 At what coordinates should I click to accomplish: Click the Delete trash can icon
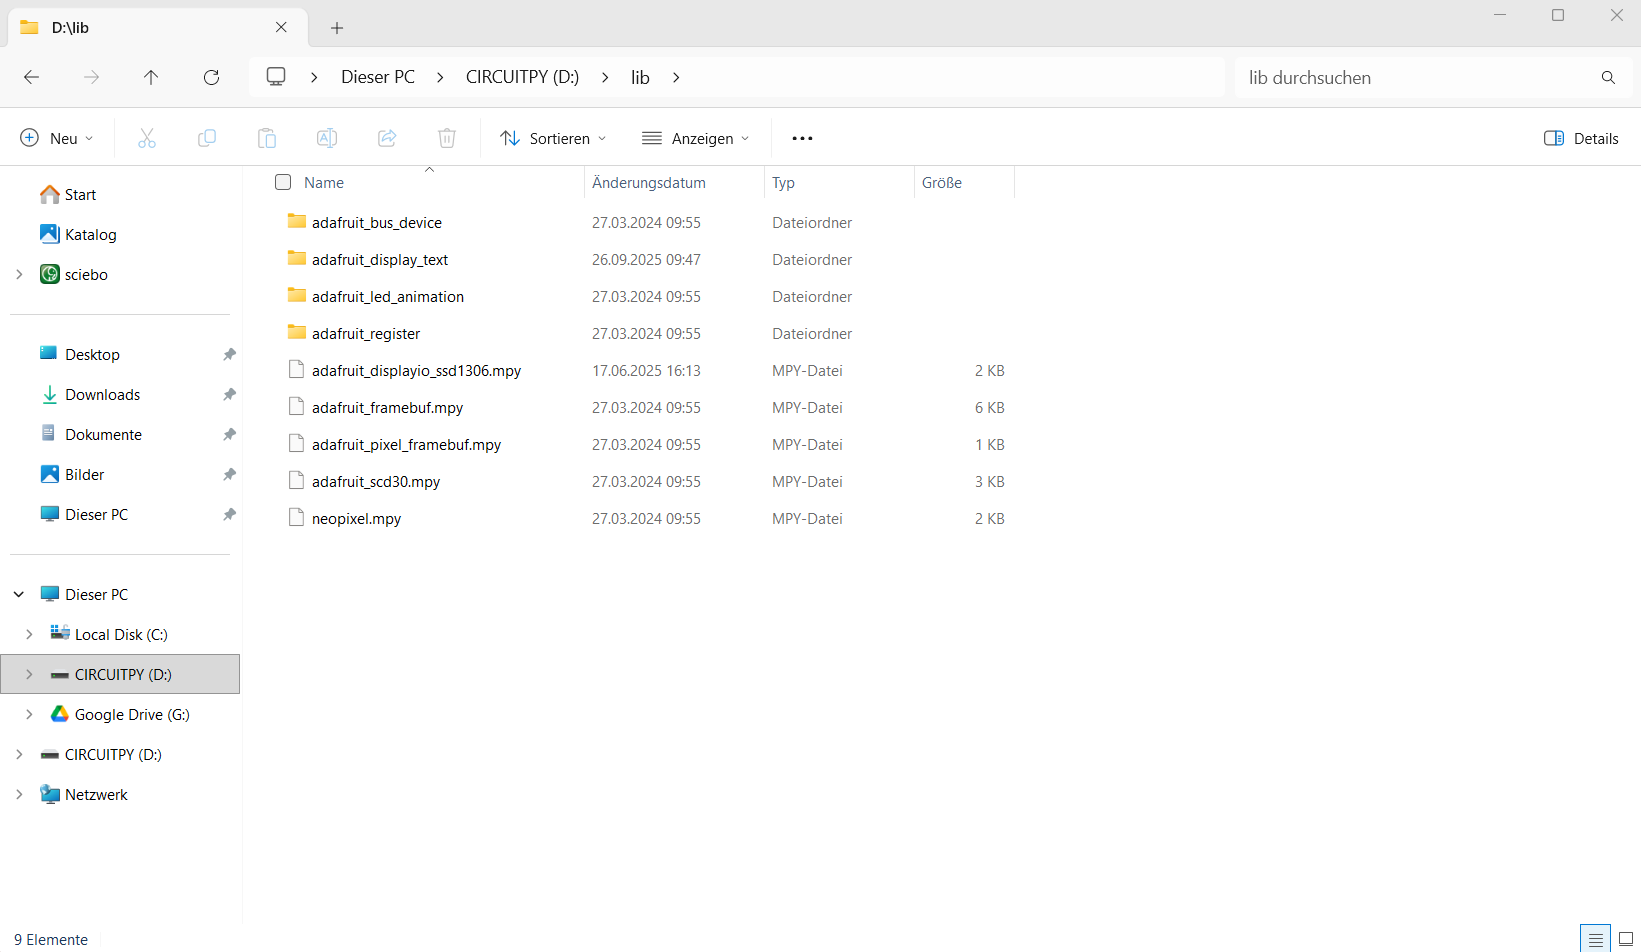click(447, 138)
